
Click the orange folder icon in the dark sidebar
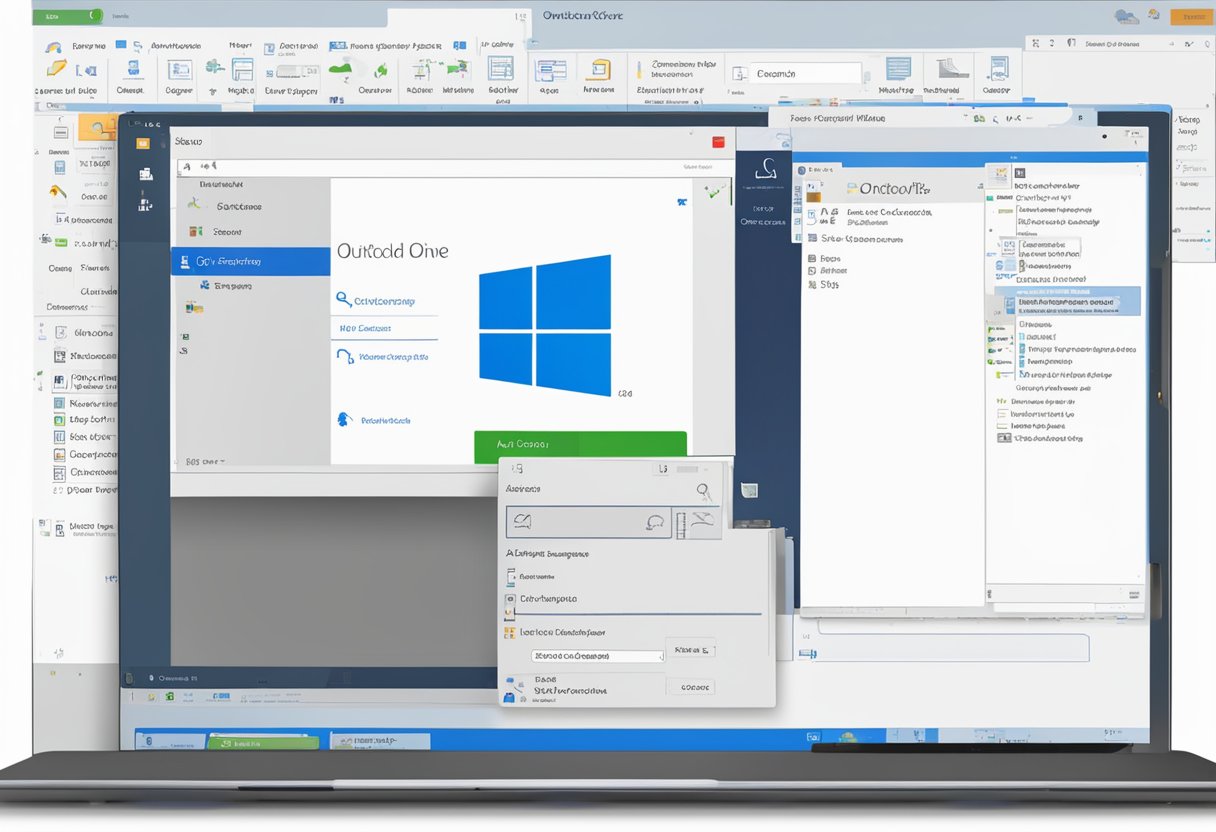pyautogui.click(x=143, y=143)
